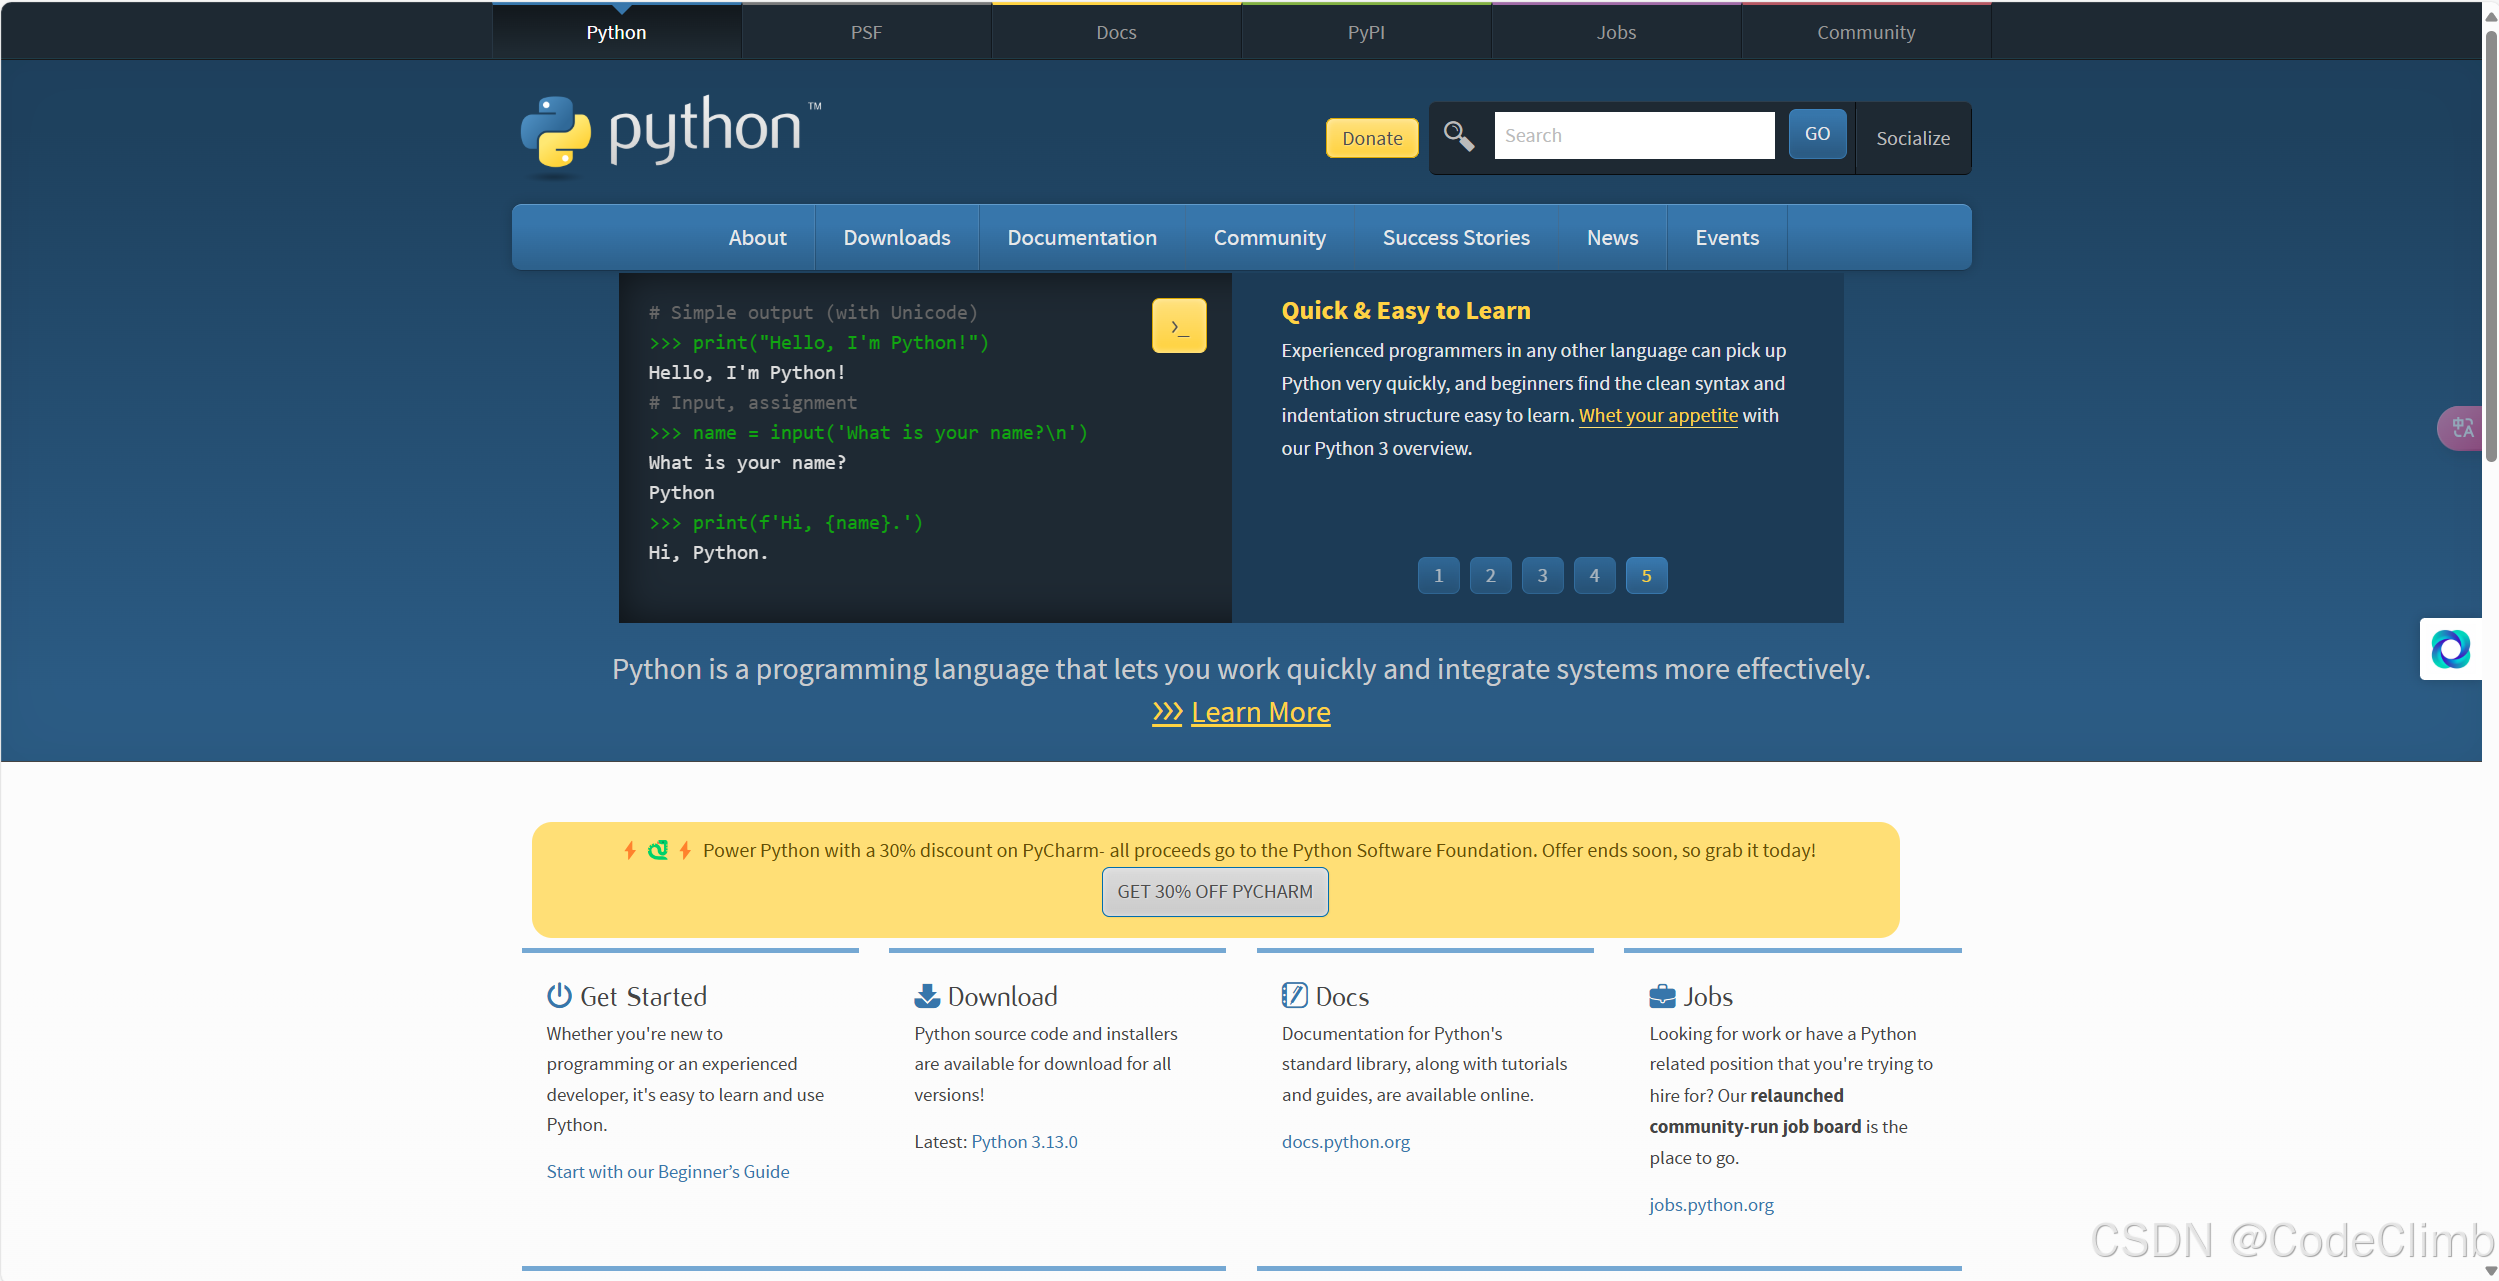The height and width of the screenshot is (1281, 2499).
Task: Open the Documentation navigation menu
Action: 1081,238
